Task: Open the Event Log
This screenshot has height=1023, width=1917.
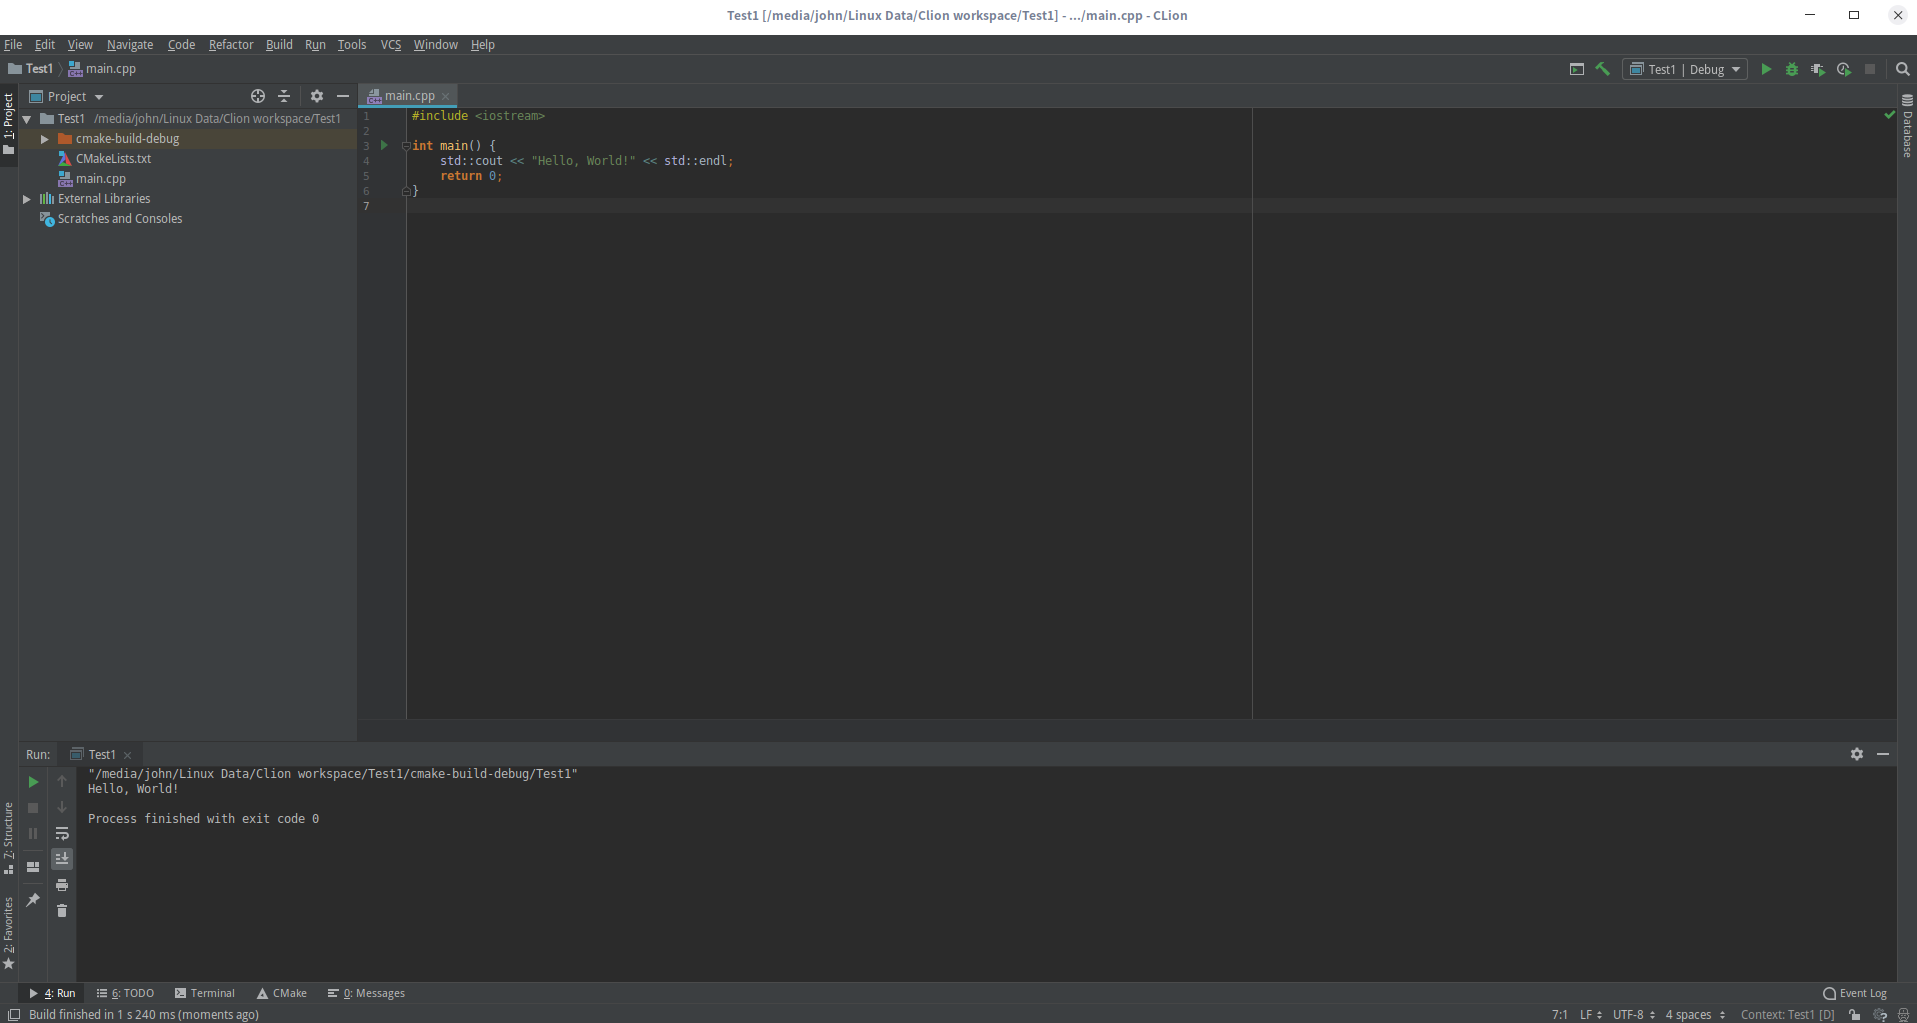Action: click(1855, 993)
